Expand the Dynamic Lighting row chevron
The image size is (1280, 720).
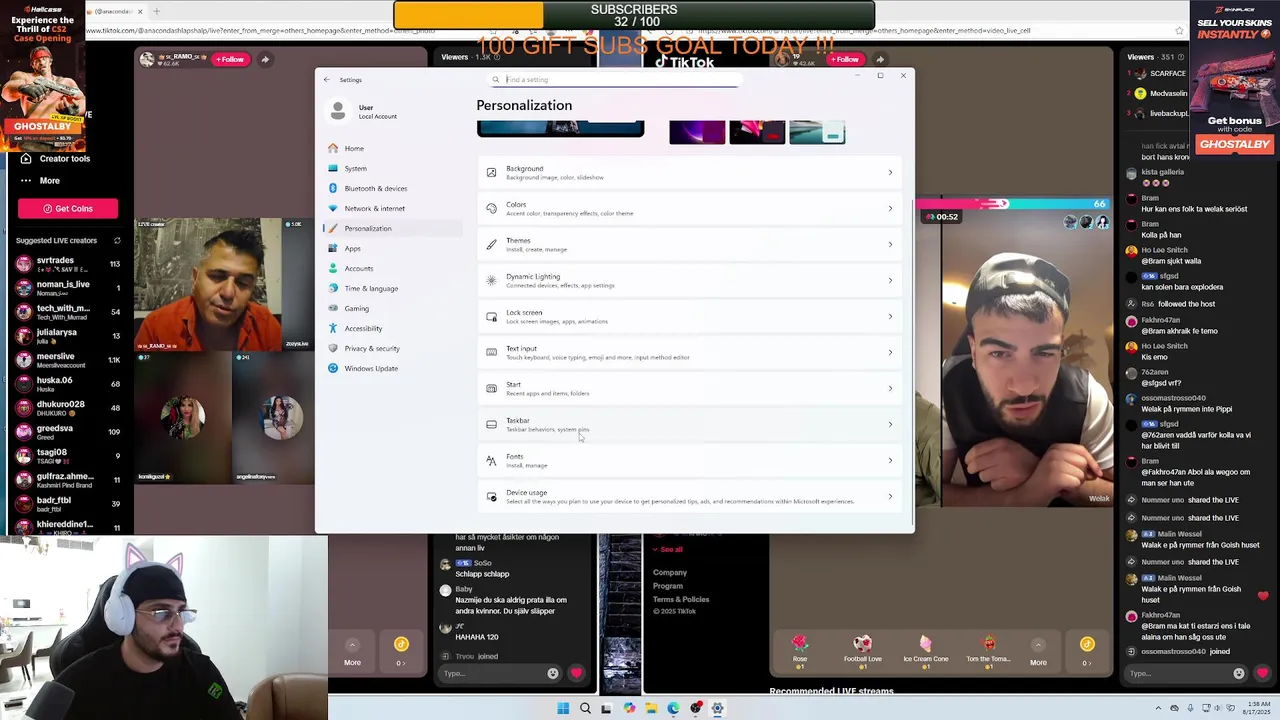pyautogui.click(x=890, y=280)
